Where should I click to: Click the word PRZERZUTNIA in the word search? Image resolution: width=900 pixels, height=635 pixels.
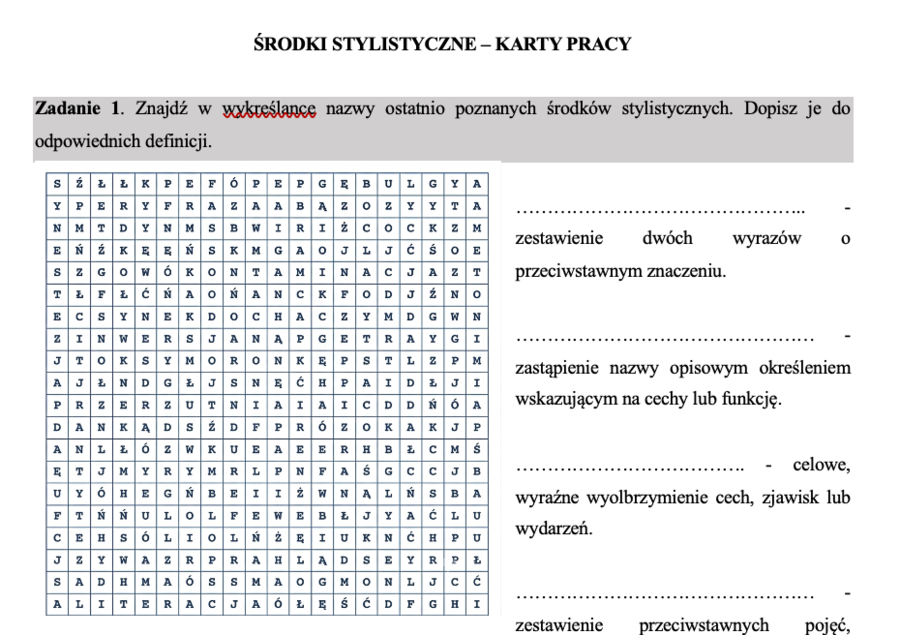(168, 405)
